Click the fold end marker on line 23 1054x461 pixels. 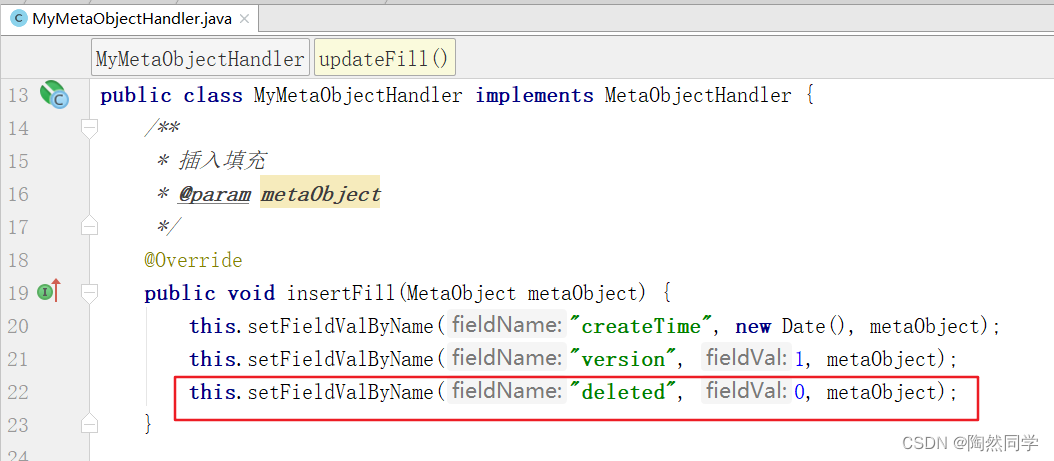[x=90, y=425]
